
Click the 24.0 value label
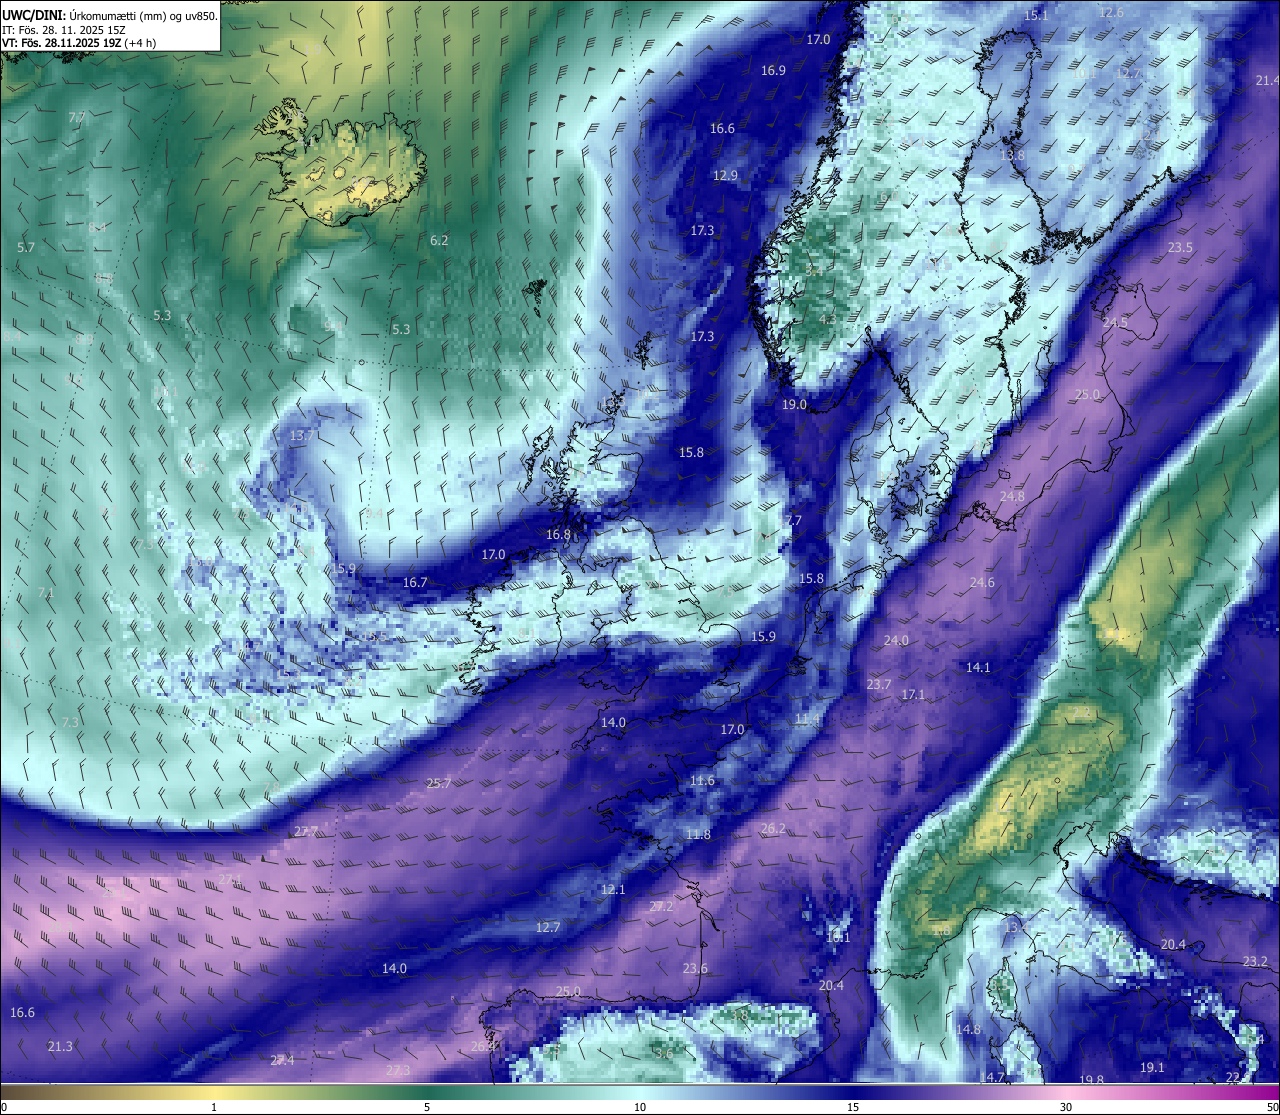click(896, 640)
